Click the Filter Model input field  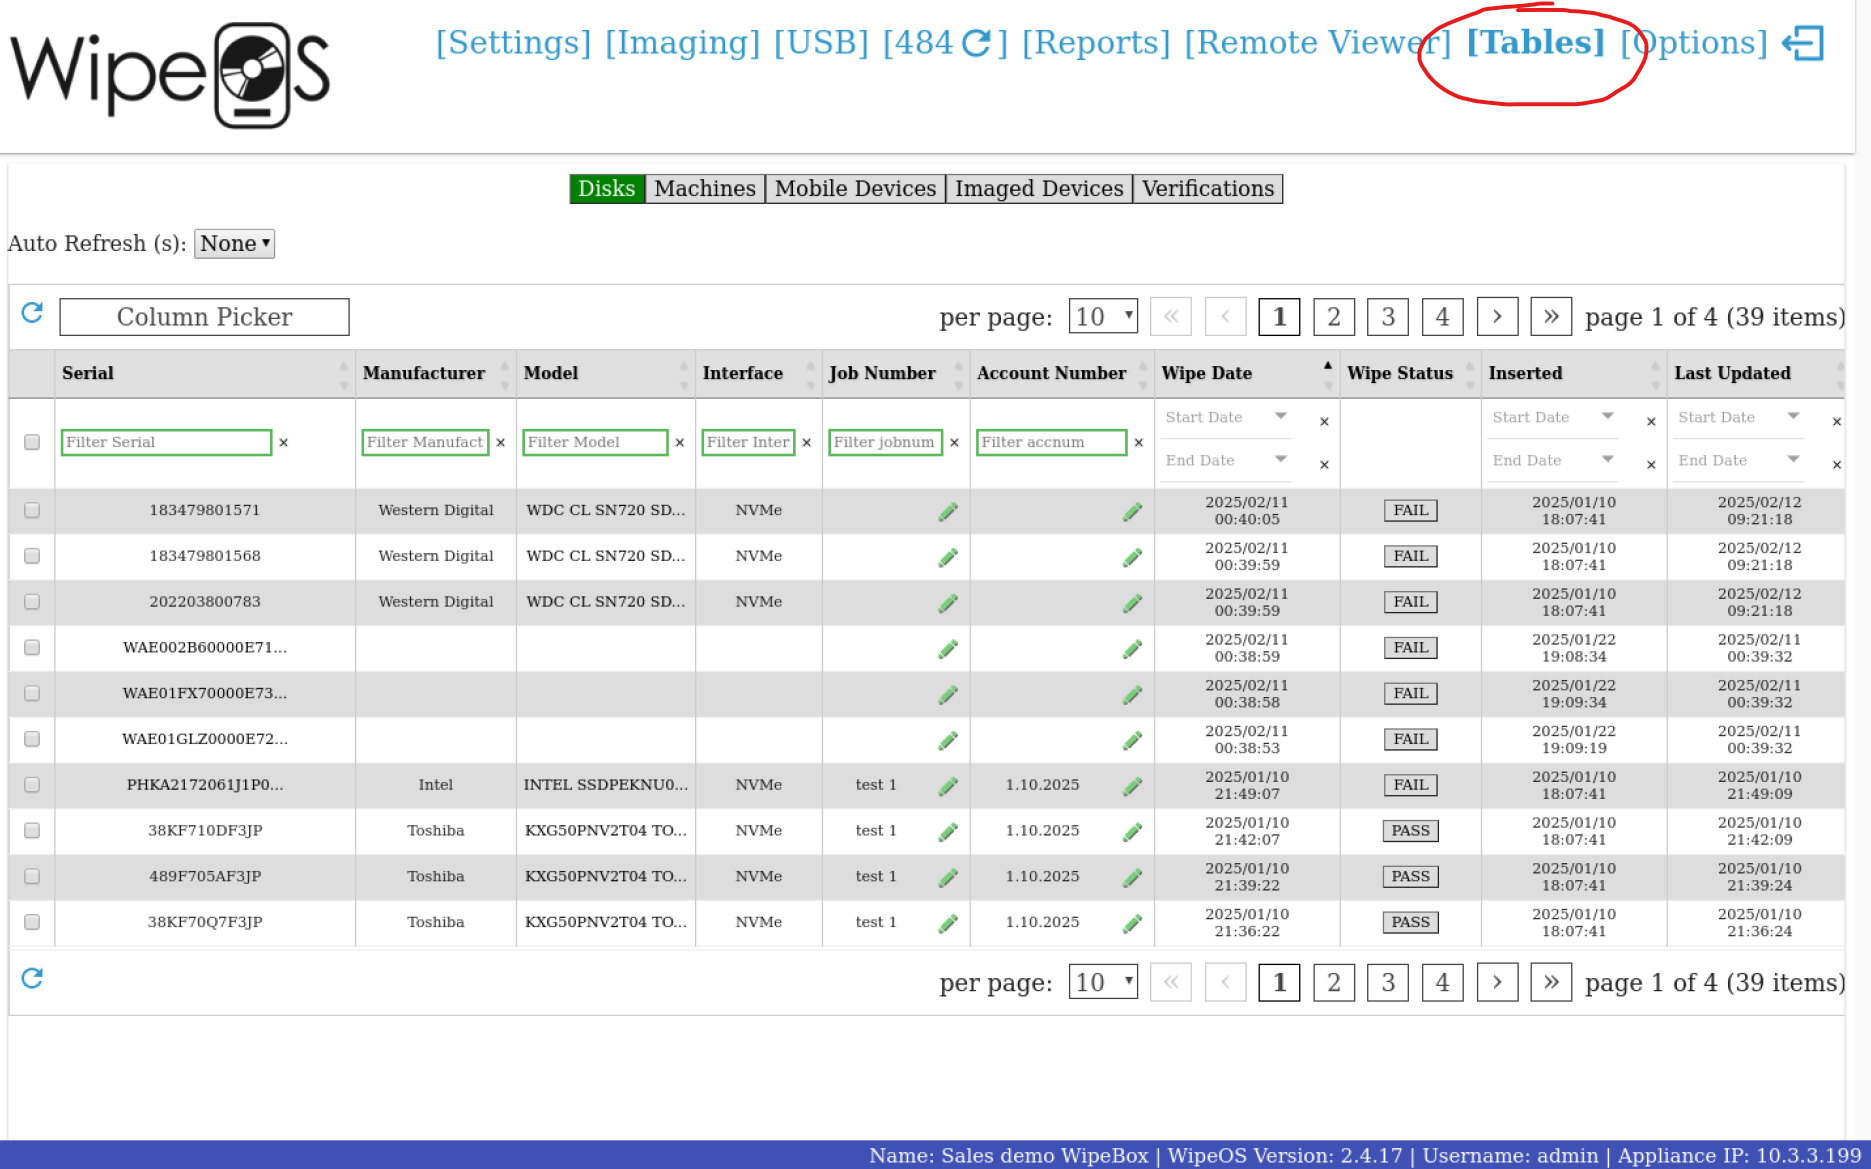point(595,442)
